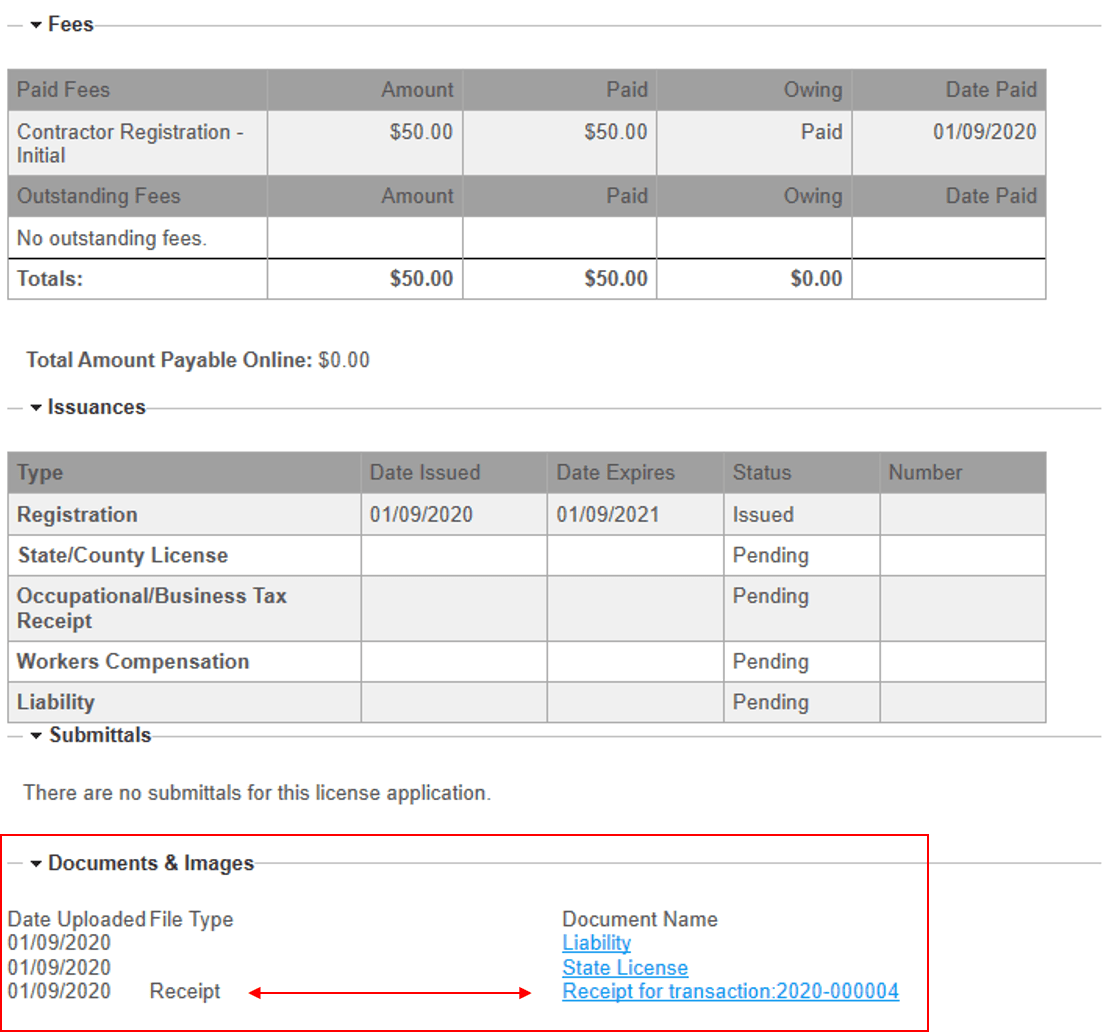Click the 01/09/2021 Date Expires cell
The image size is (1117, 1032).
point(607,515)
